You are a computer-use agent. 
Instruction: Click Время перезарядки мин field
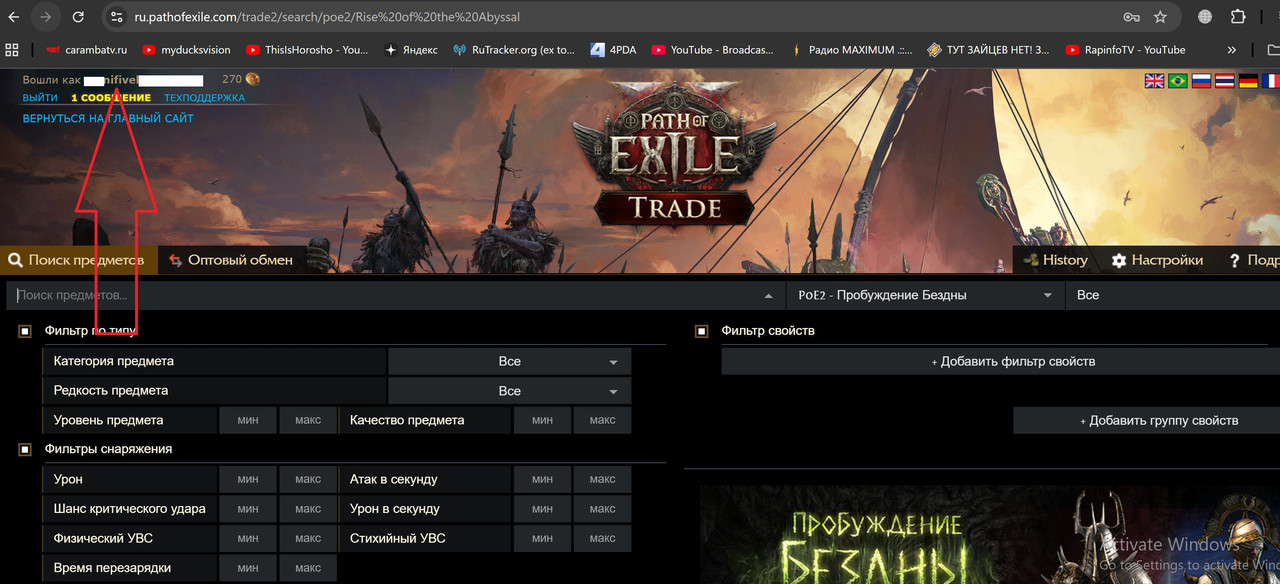tap(248, 568)
